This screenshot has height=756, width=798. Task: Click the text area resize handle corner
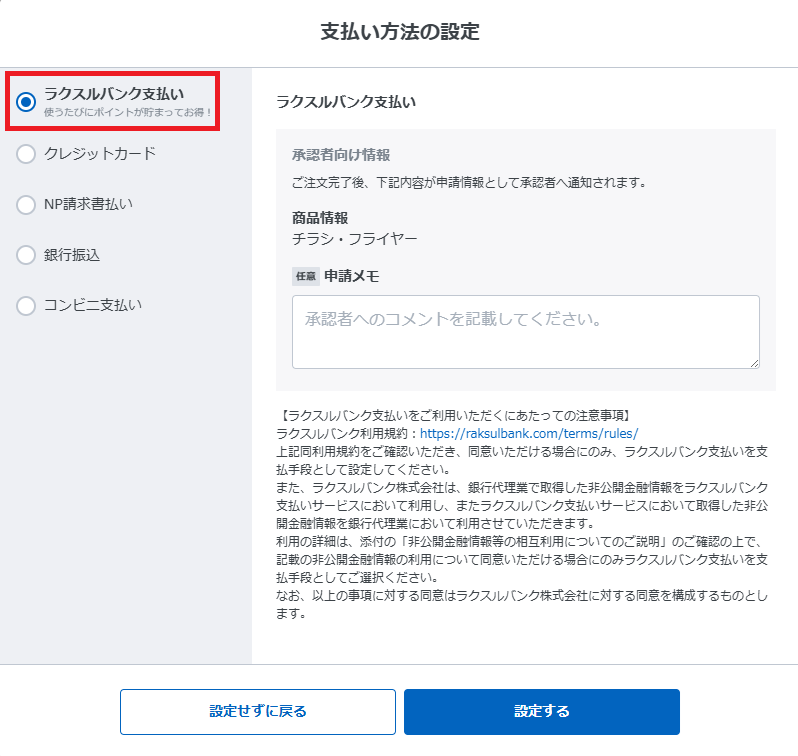point(754,363)
